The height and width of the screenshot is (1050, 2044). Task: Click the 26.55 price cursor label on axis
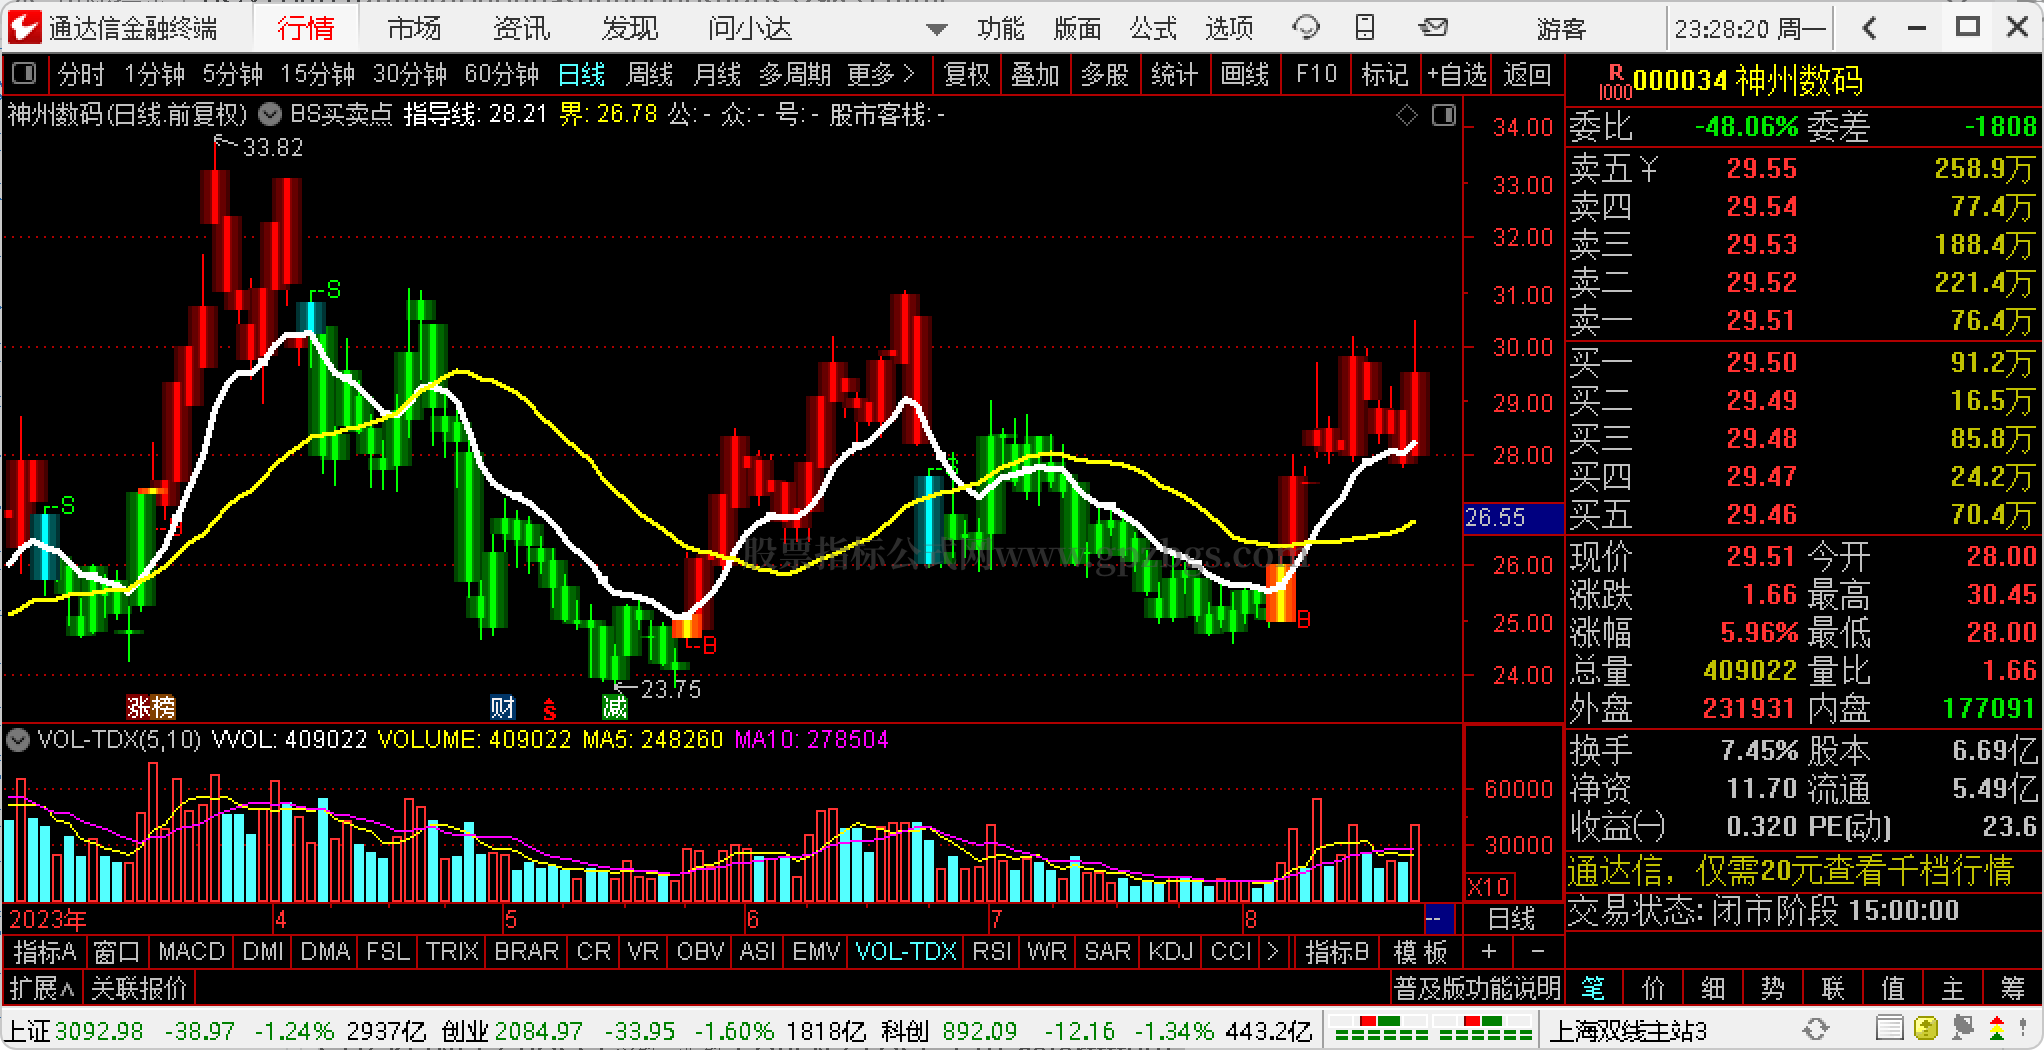click(x=1512, y=518)
